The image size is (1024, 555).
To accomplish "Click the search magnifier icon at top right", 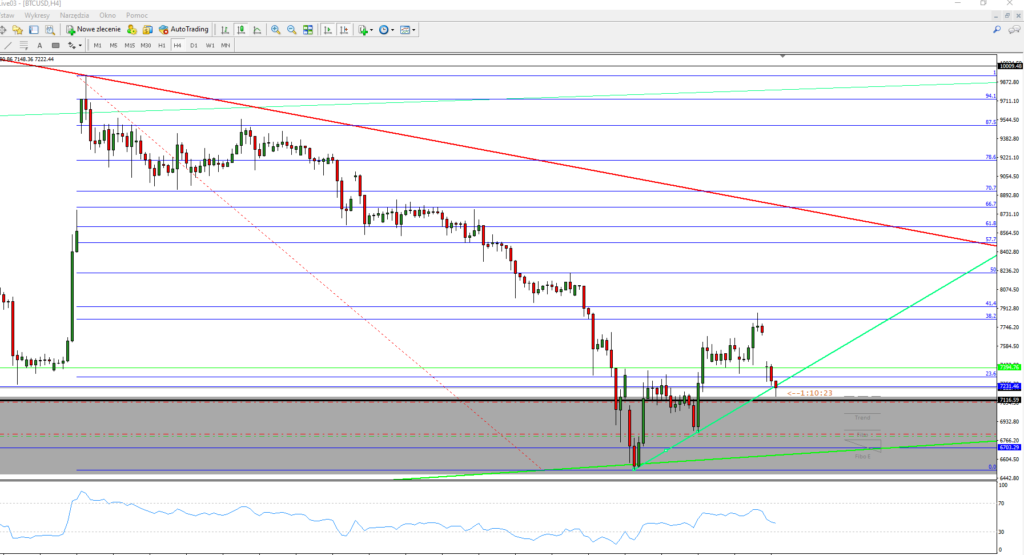I will tap(997, 29).
